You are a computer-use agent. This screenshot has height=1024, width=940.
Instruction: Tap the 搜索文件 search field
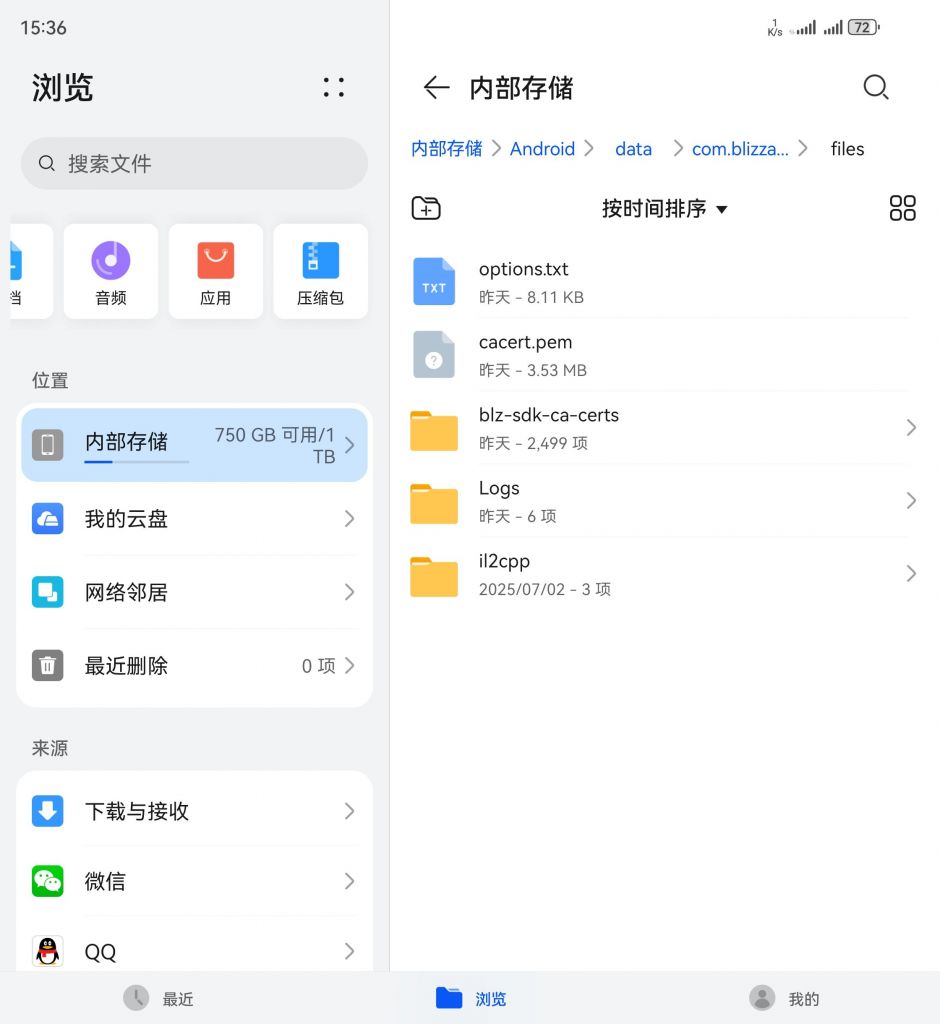194,162
